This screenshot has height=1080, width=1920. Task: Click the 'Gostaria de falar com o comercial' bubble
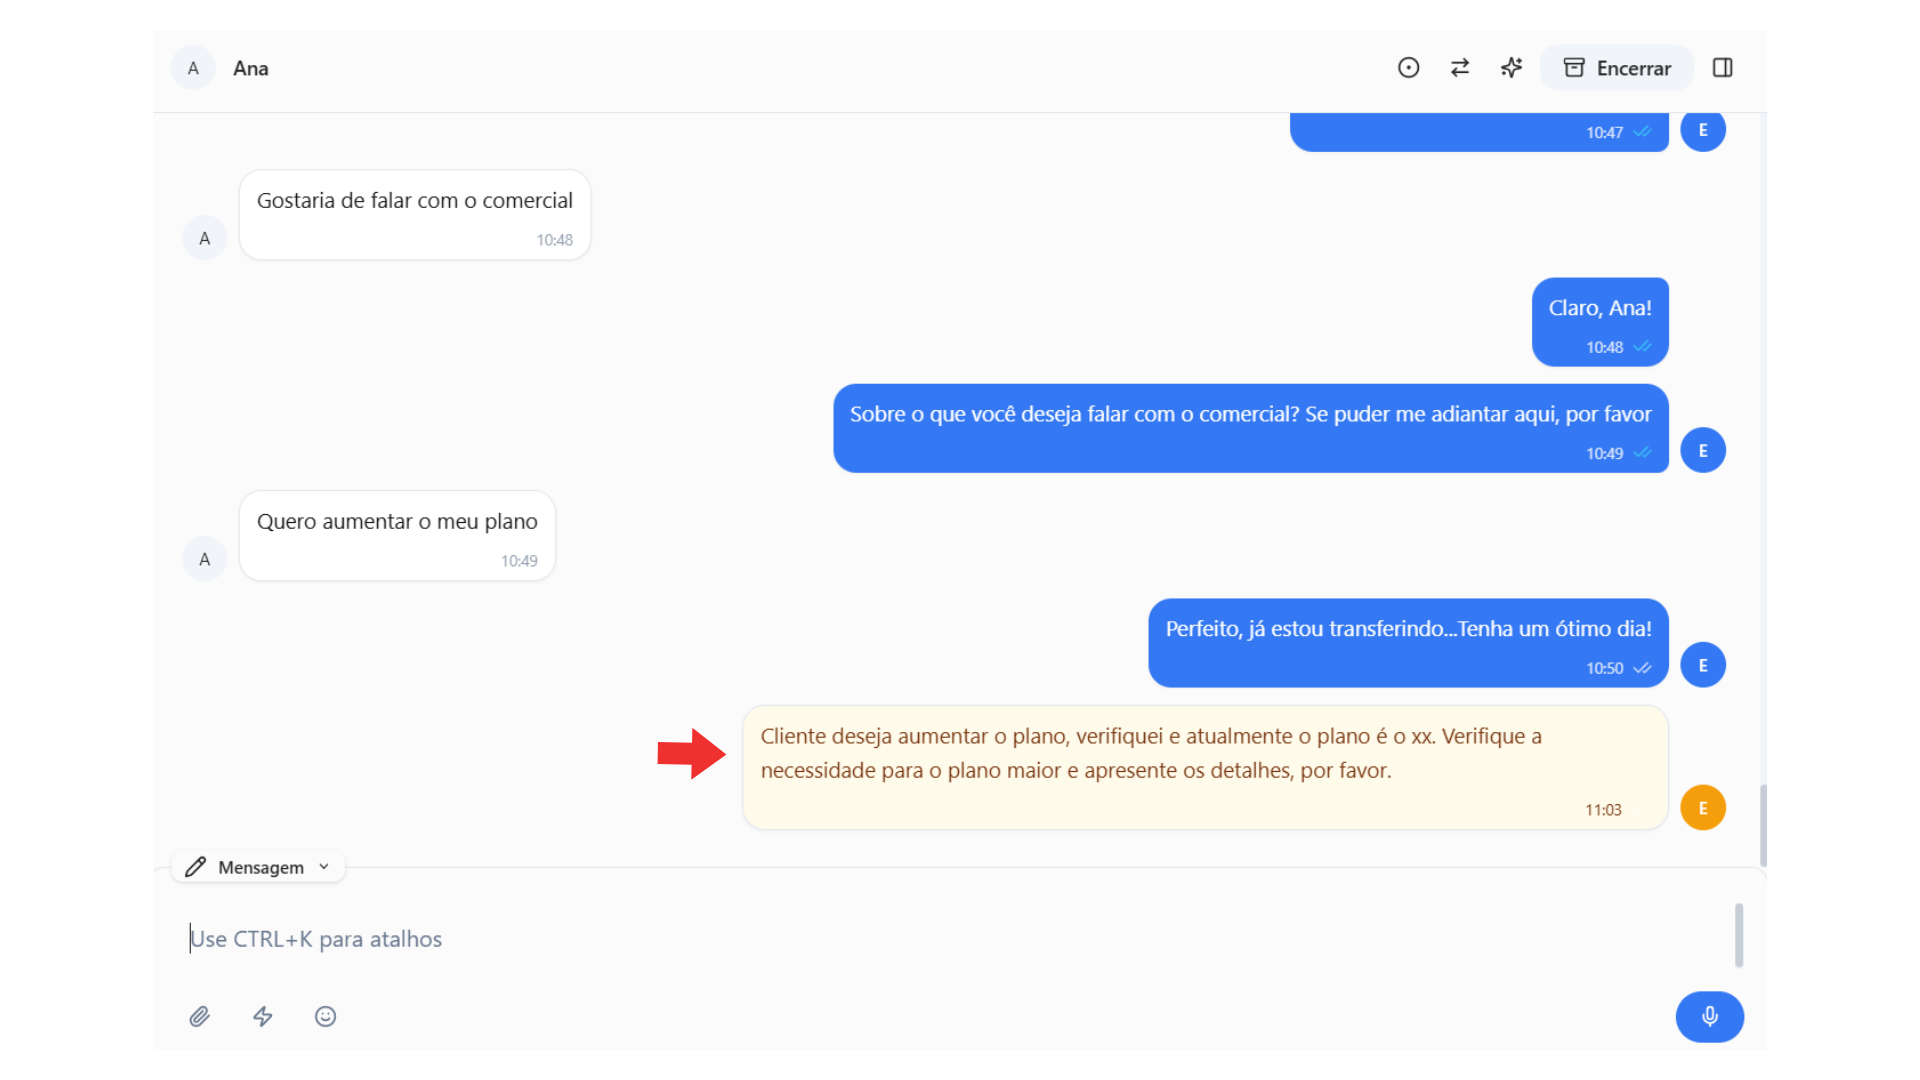click(415, 215)
